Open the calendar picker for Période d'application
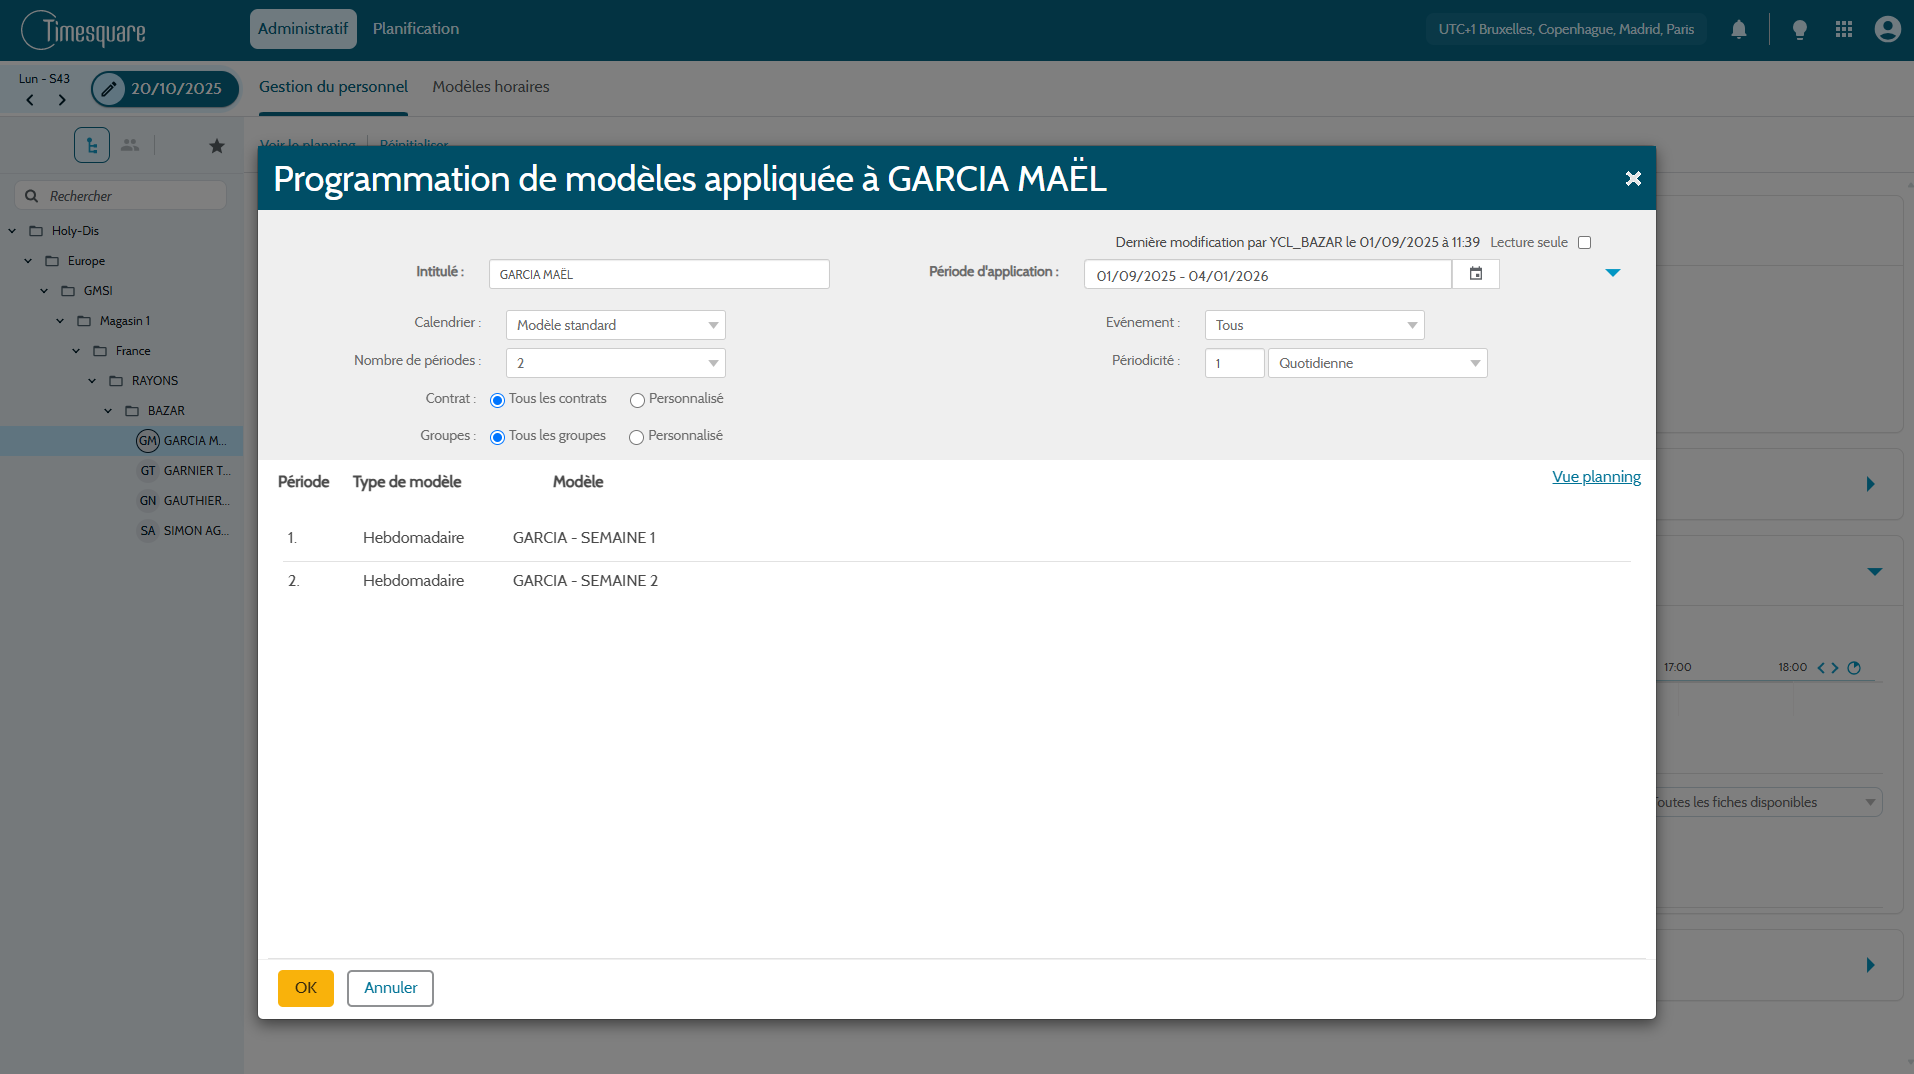Viewport: 1914px width, 1074px height. coord(1475,274)
